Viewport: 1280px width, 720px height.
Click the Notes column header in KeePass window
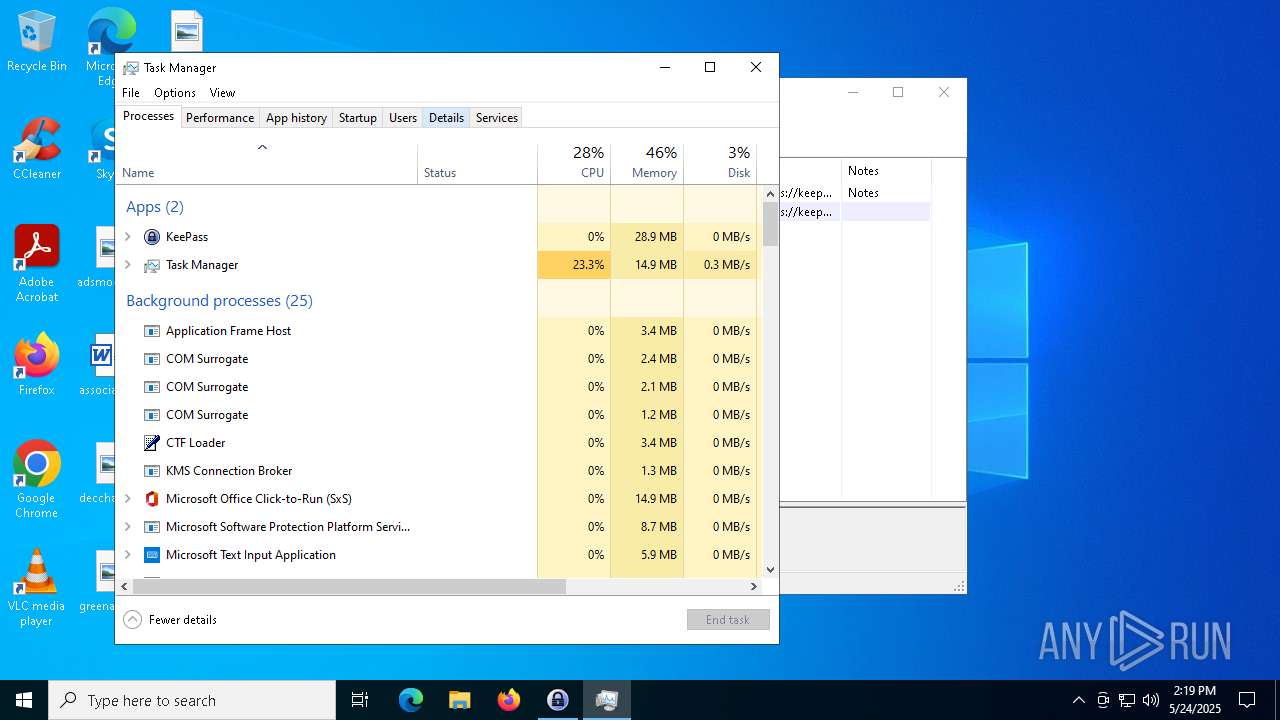(x=886, y=171)
